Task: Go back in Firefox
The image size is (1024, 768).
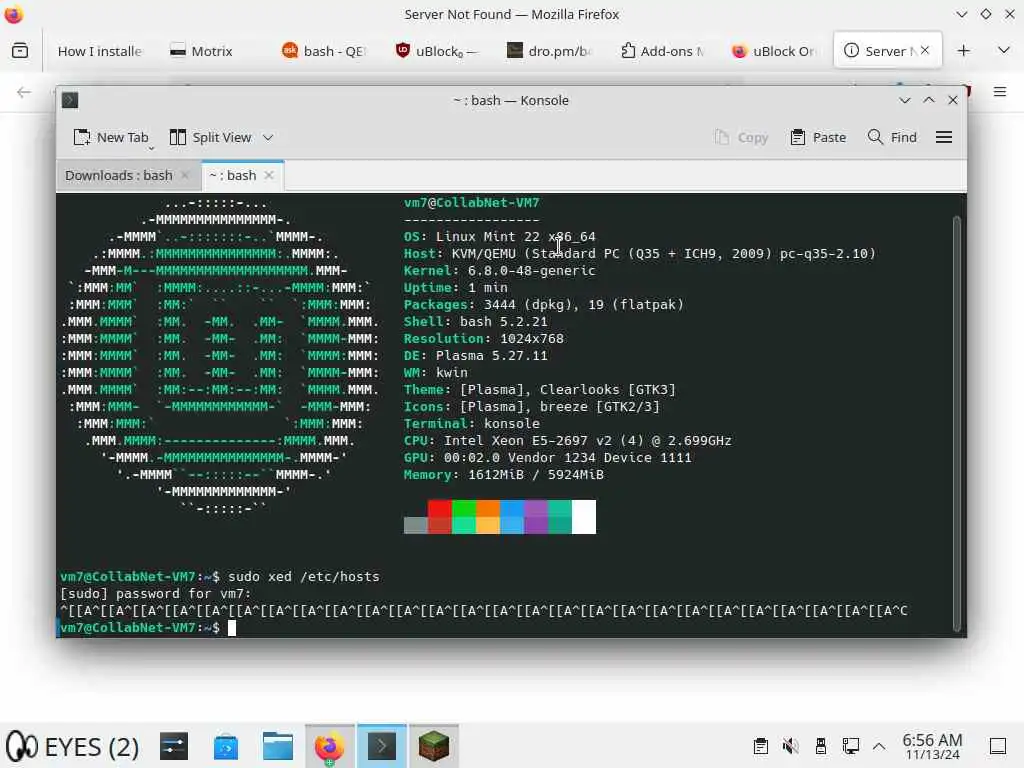Action: click(x=24, y=92)
